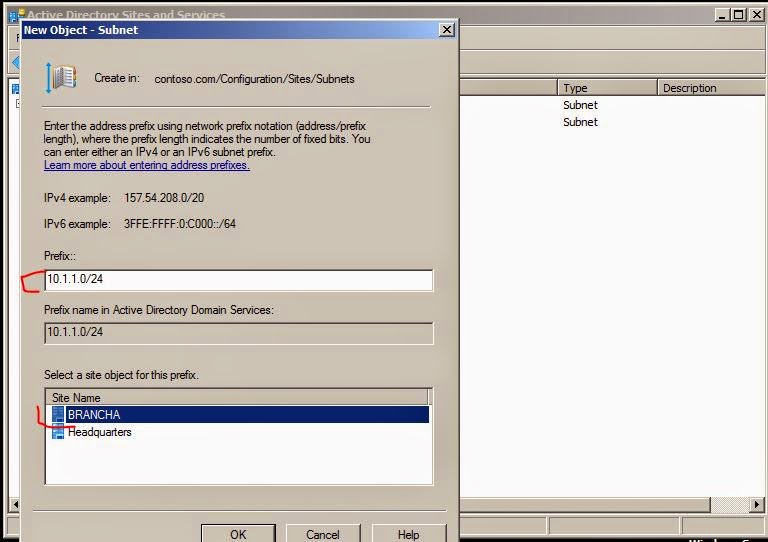Click the right arrow of the horizontal scrollbar
Image resolution: width=768 pixels, height=542 pixels.
click(757, 504)
